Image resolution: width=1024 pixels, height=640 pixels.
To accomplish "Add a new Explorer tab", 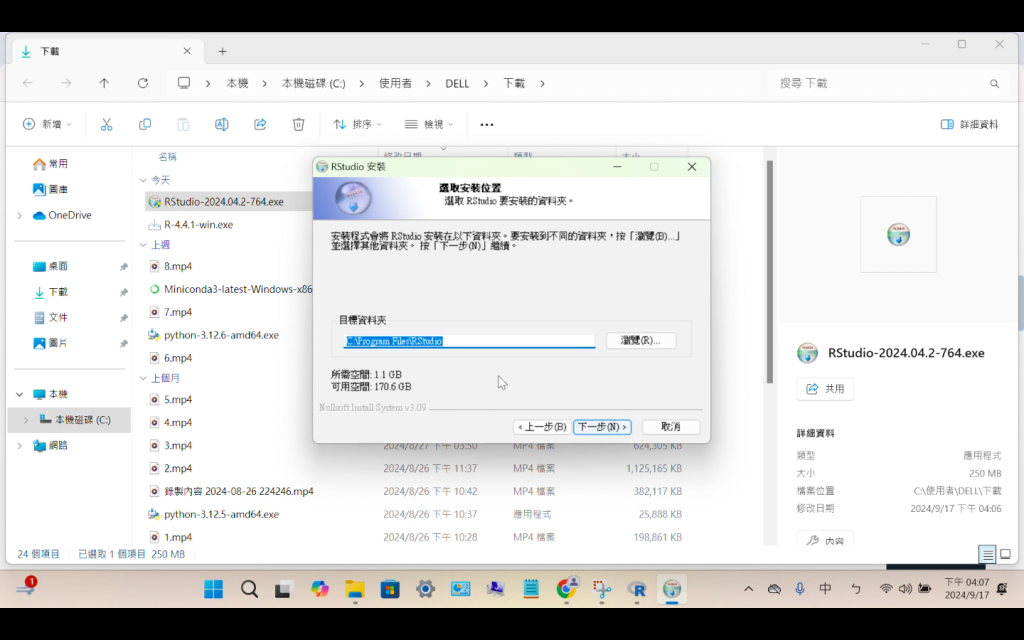I will click(x=222, y=51).
